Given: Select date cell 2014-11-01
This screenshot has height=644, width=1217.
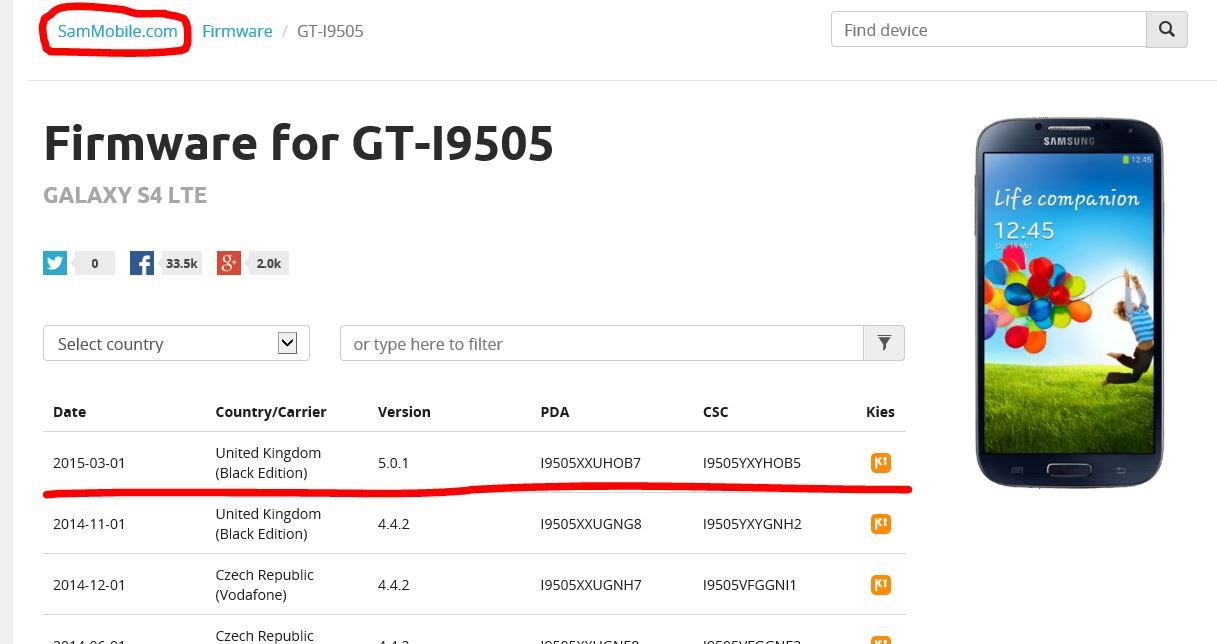Looking at the screenshot, I should coord(89,524).
